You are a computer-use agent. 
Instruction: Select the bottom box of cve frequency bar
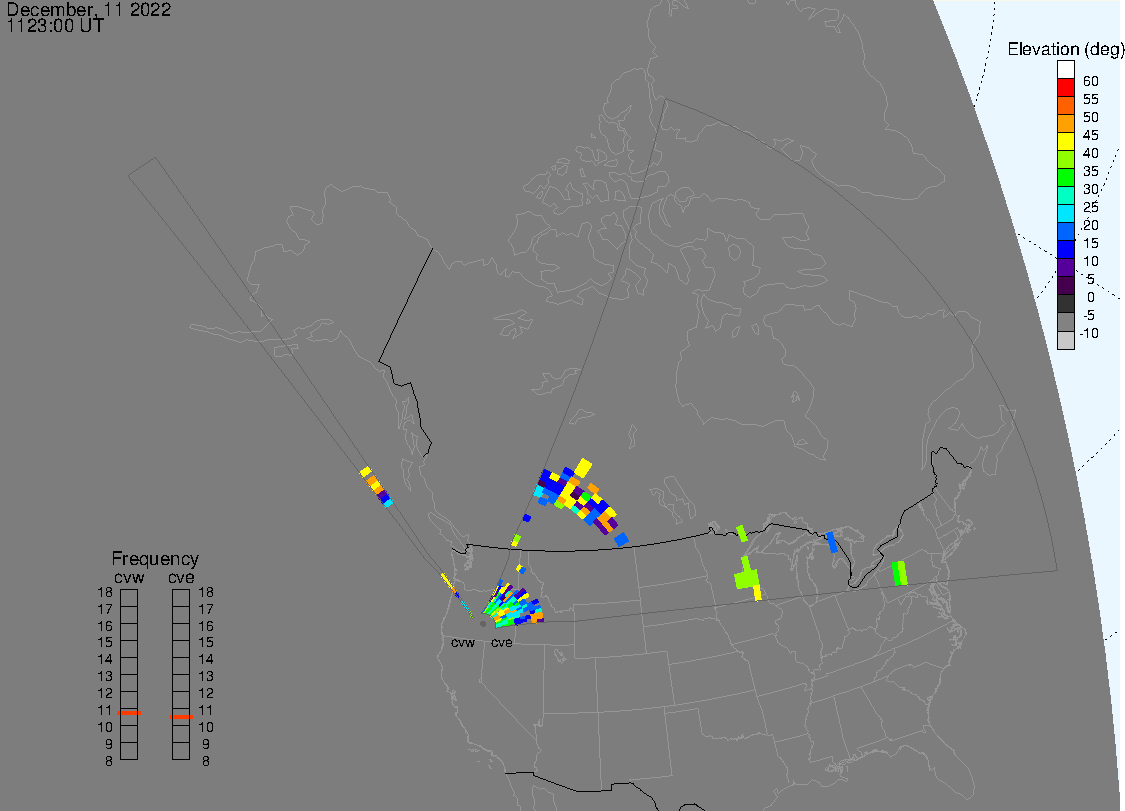pos(181,751)
